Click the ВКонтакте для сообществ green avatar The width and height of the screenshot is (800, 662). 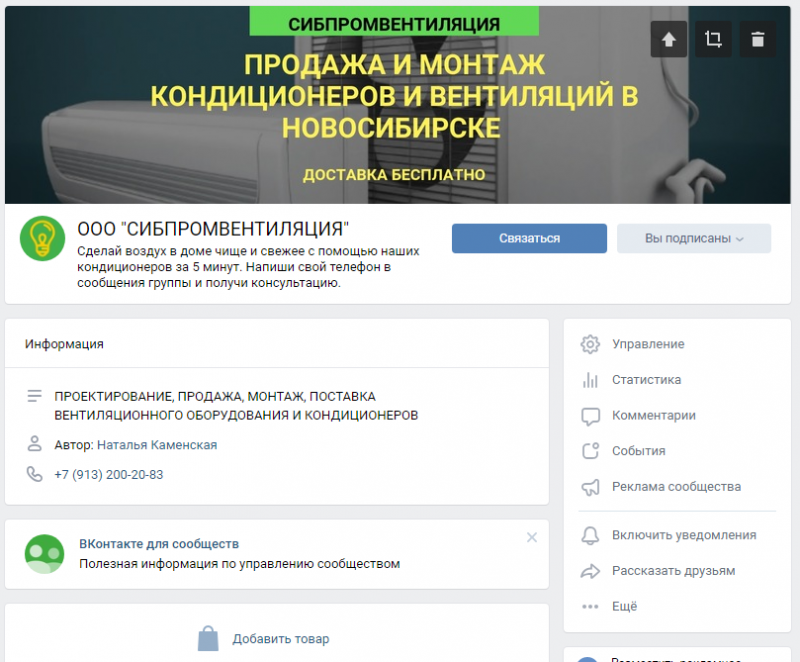[x=44, y=554]
